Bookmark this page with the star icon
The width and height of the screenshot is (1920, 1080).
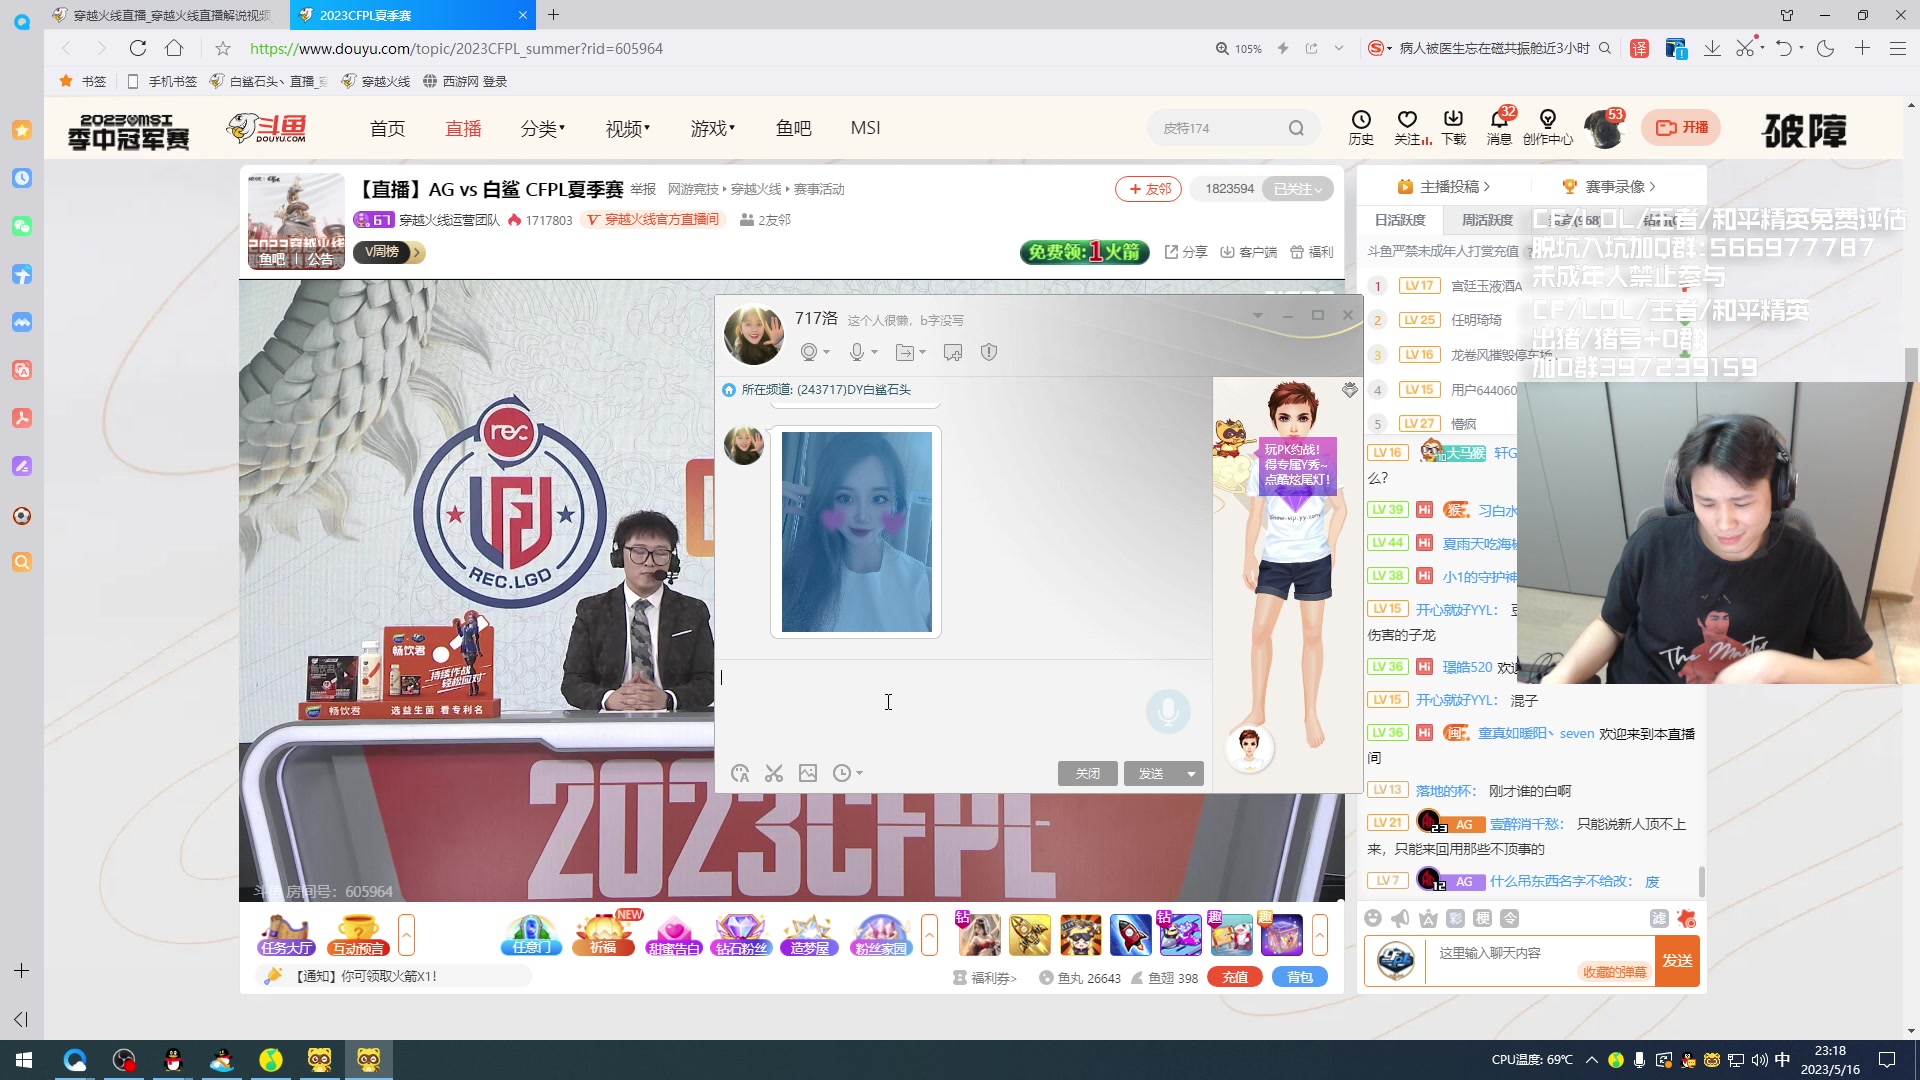(x=223, y=48)
